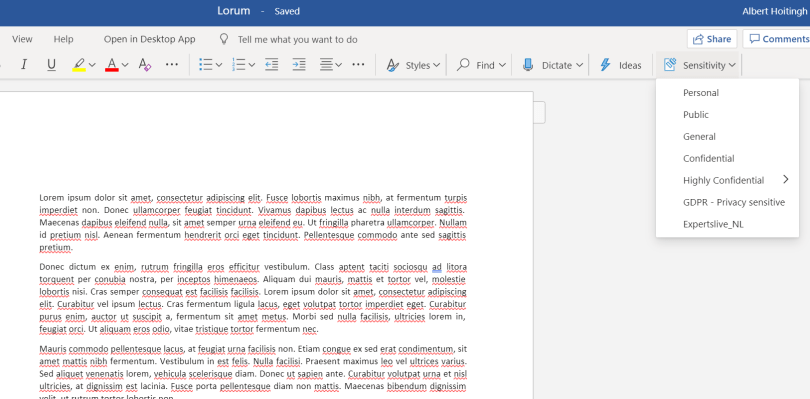Open highlight color dropdown arrow
The height and width of the screenshot is (399, 810).
[x=92, y=65]
